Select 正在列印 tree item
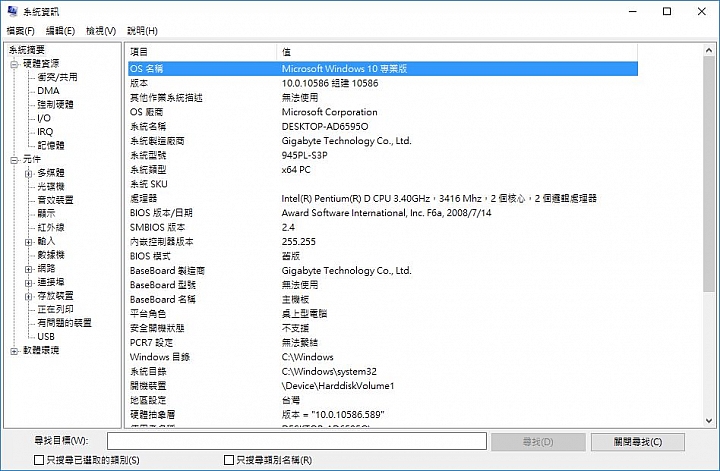Screen dimensions: 720x471 [55, 309]
